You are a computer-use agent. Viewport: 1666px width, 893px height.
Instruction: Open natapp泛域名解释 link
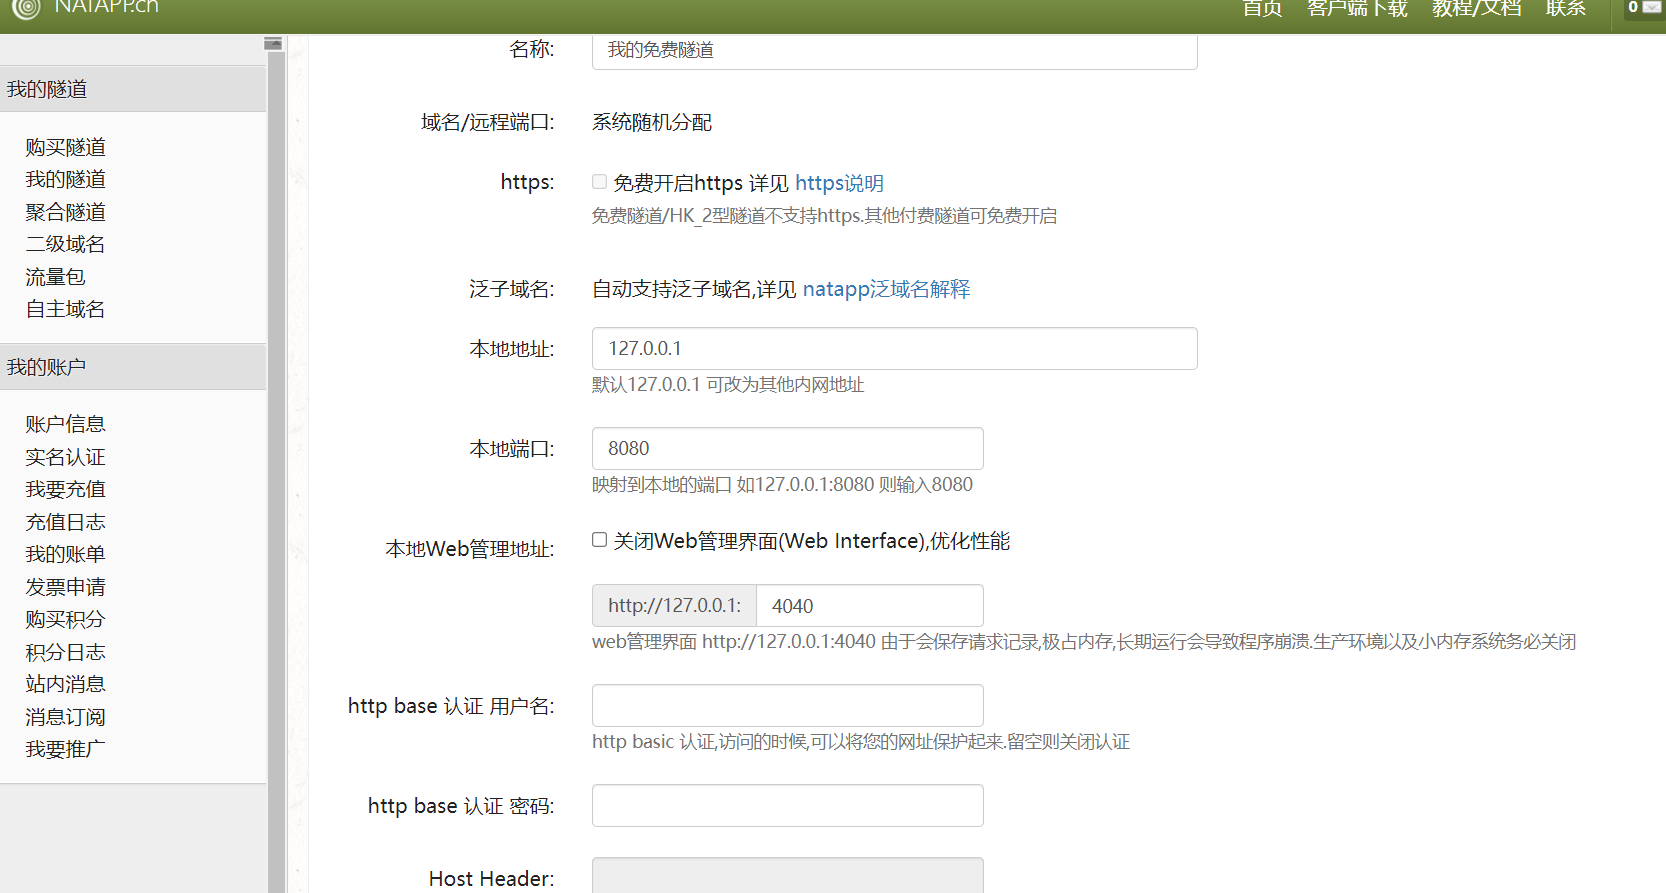coord(886,289)
